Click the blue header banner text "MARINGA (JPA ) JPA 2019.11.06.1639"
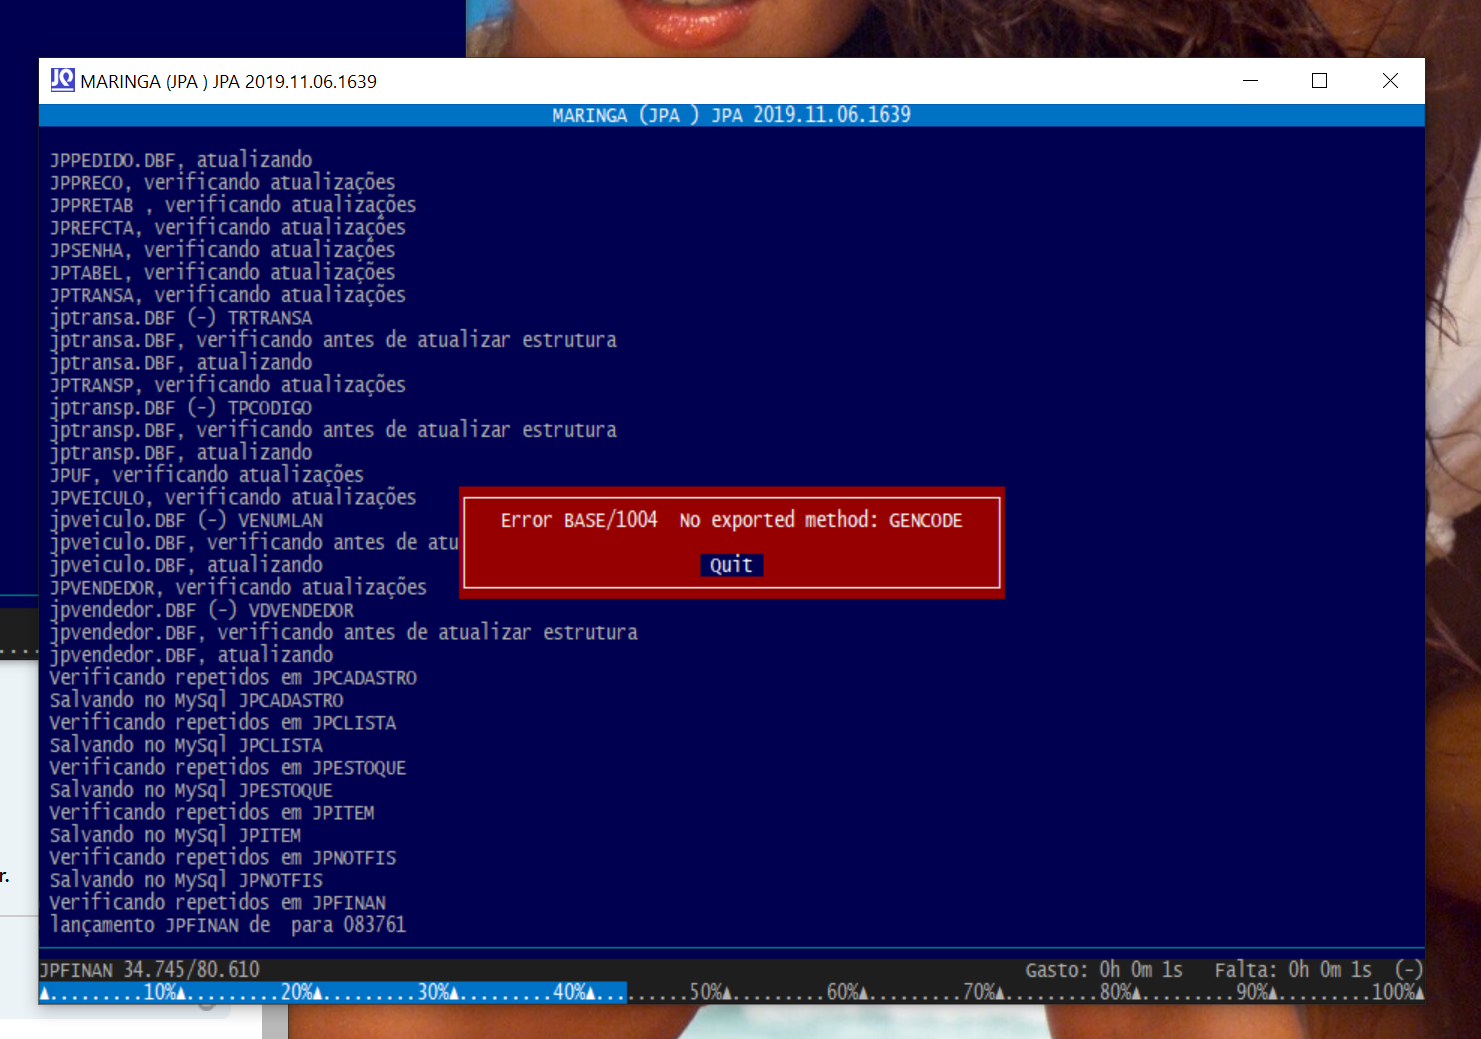This screenshot has width=1481, height=1039. point(731,115)
